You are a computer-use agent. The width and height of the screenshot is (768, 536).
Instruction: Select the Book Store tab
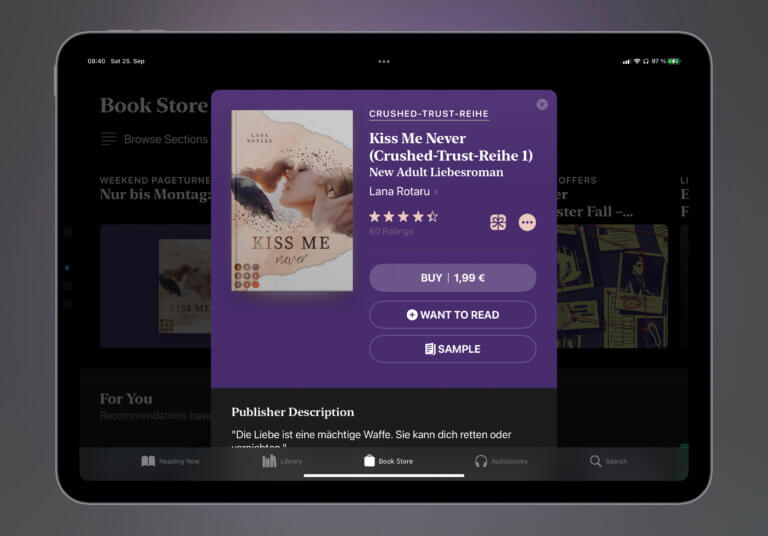pyautogui.click(x=388, y=461)
